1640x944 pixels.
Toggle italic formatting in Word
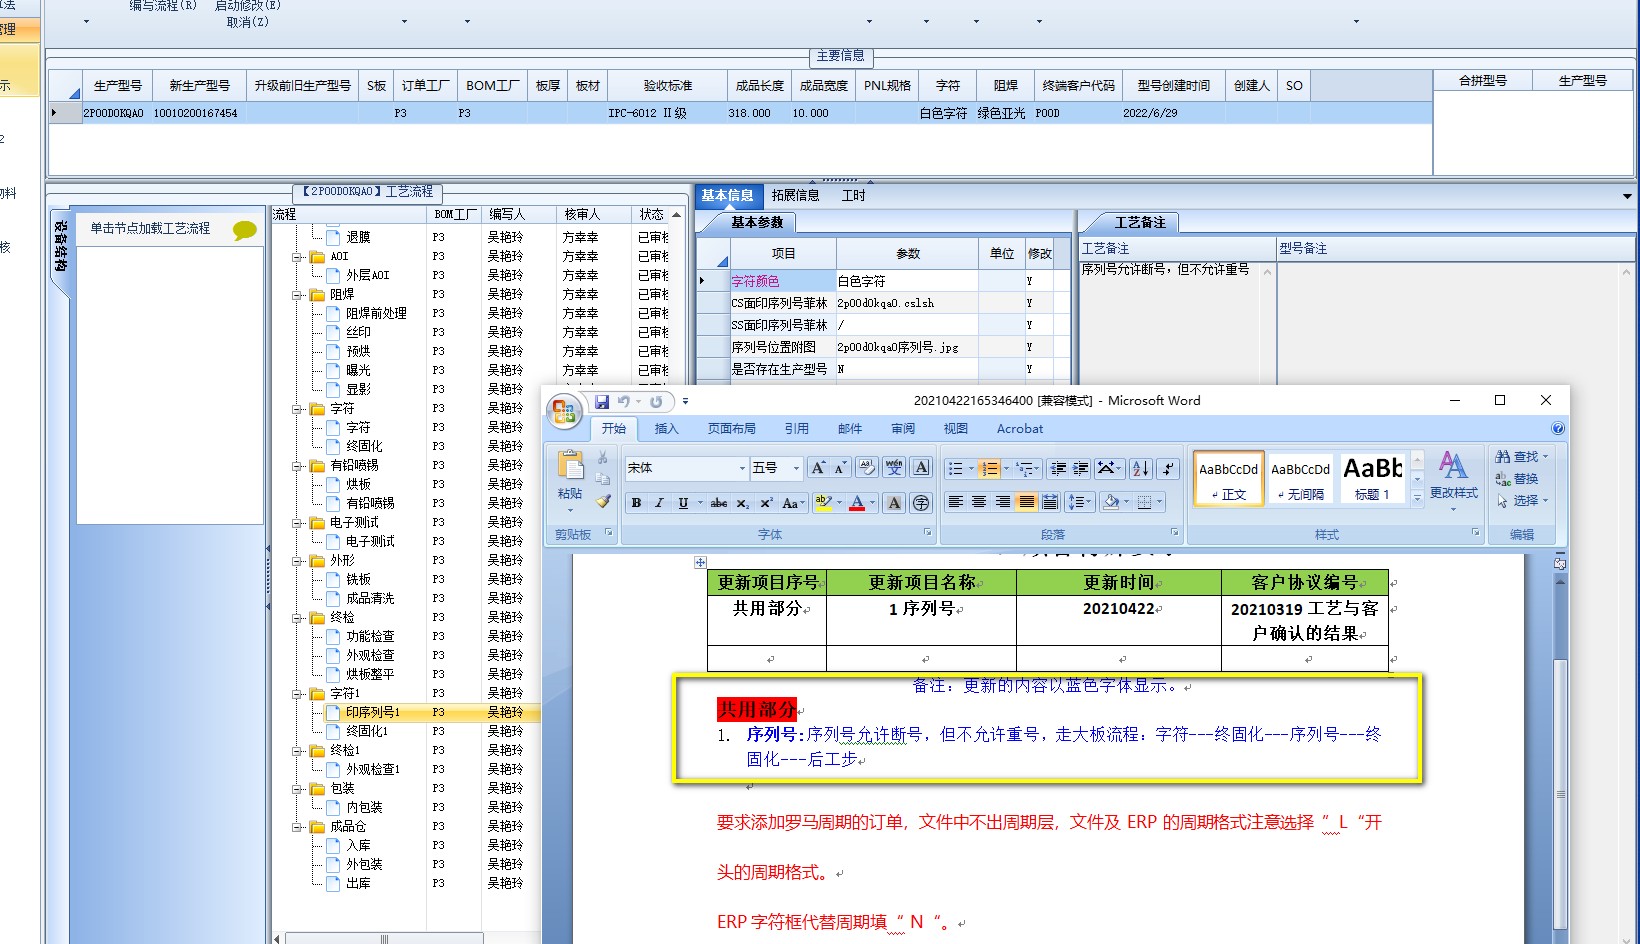coord(659,503)
